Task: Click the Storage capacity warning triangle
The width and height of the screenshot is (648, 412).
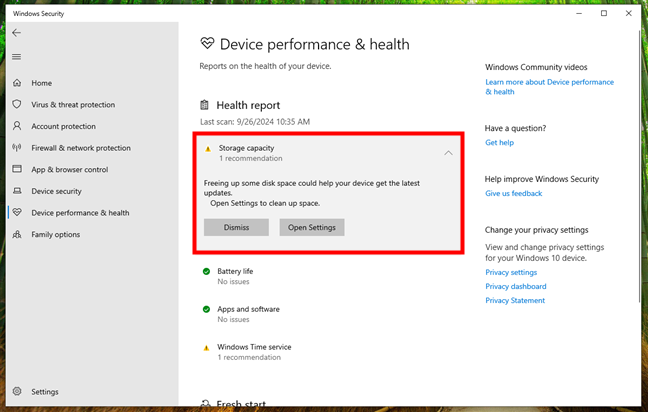Action: [208, 149]
